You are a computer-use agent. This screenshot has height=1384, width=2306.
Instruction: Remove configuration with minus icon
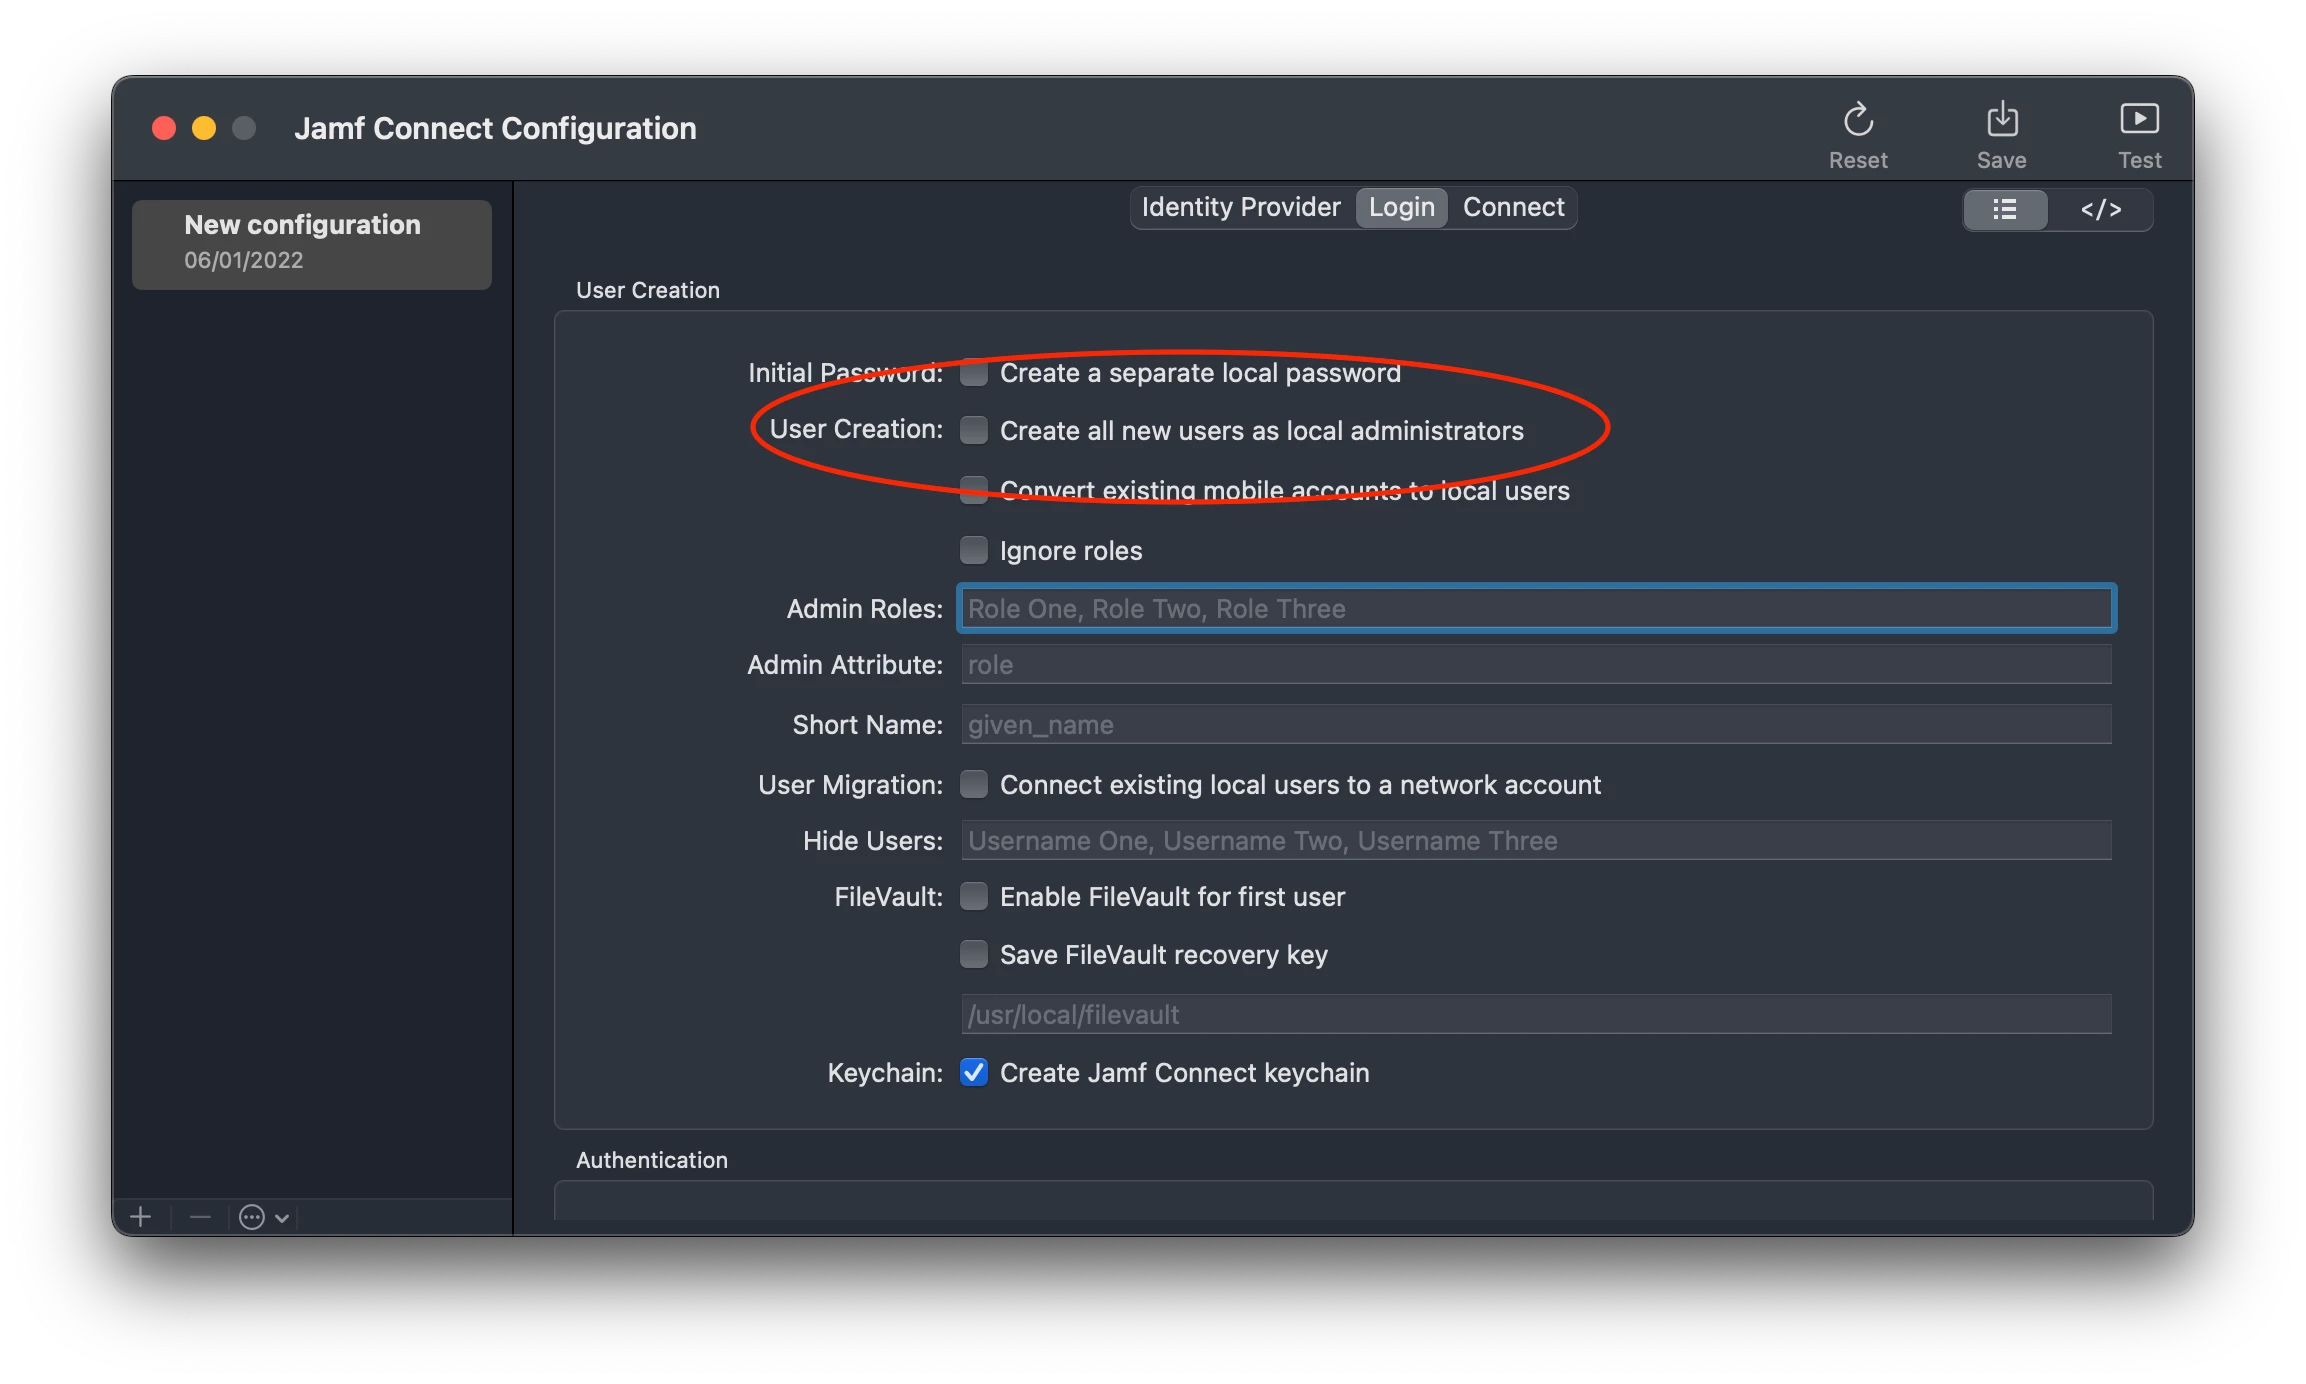200,1217
